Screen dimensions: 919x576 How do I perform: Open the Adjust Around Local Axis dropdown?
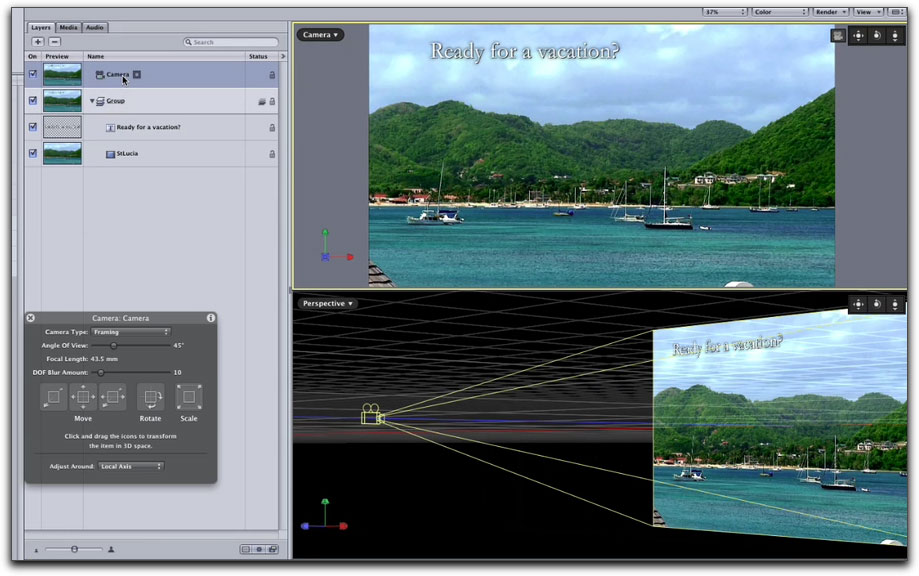click(x=130, y=466)
